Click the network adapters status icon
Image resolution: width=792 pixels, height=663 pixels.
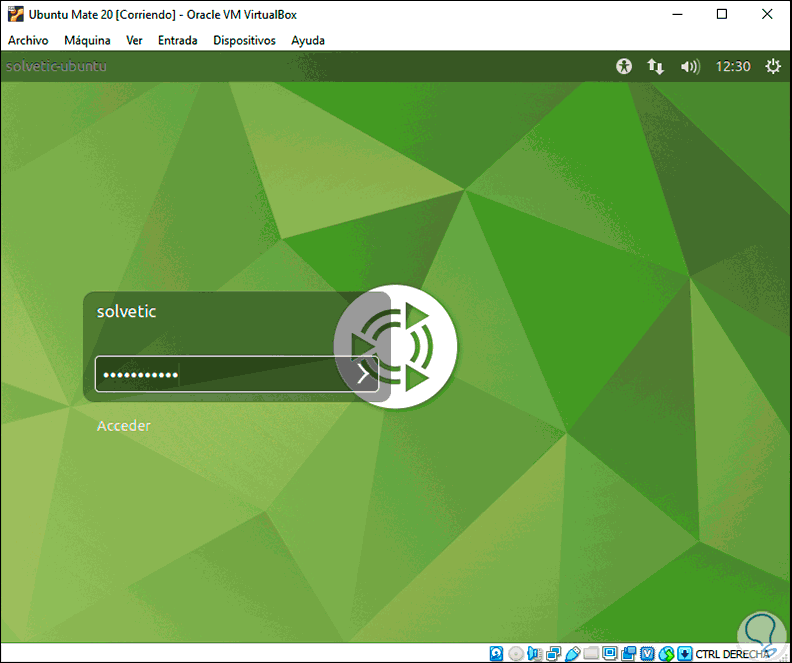(554, 654)
